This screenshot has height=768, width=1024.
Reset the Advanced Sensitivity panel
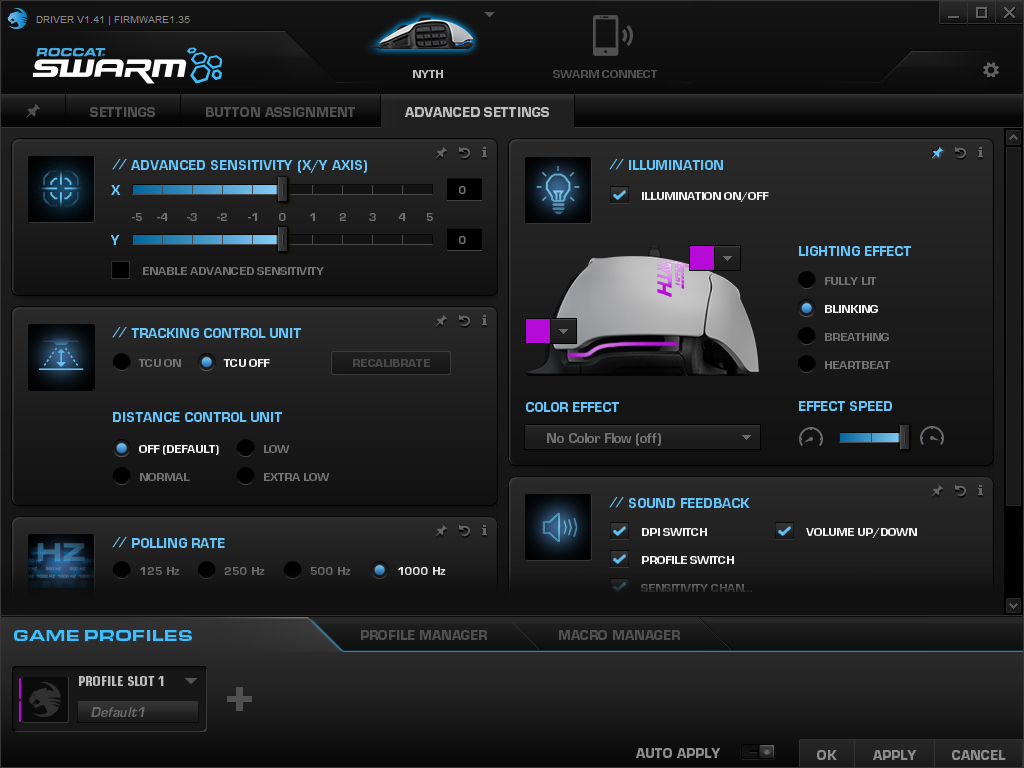[464, 153]
